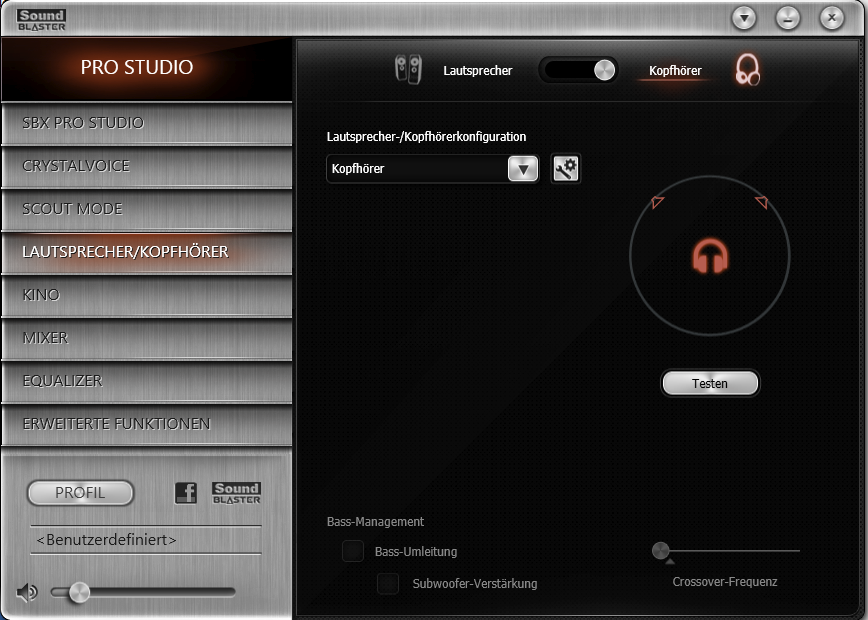Click the Bass-Management heading text
The image size is (868, 620).
coord(375,521)
